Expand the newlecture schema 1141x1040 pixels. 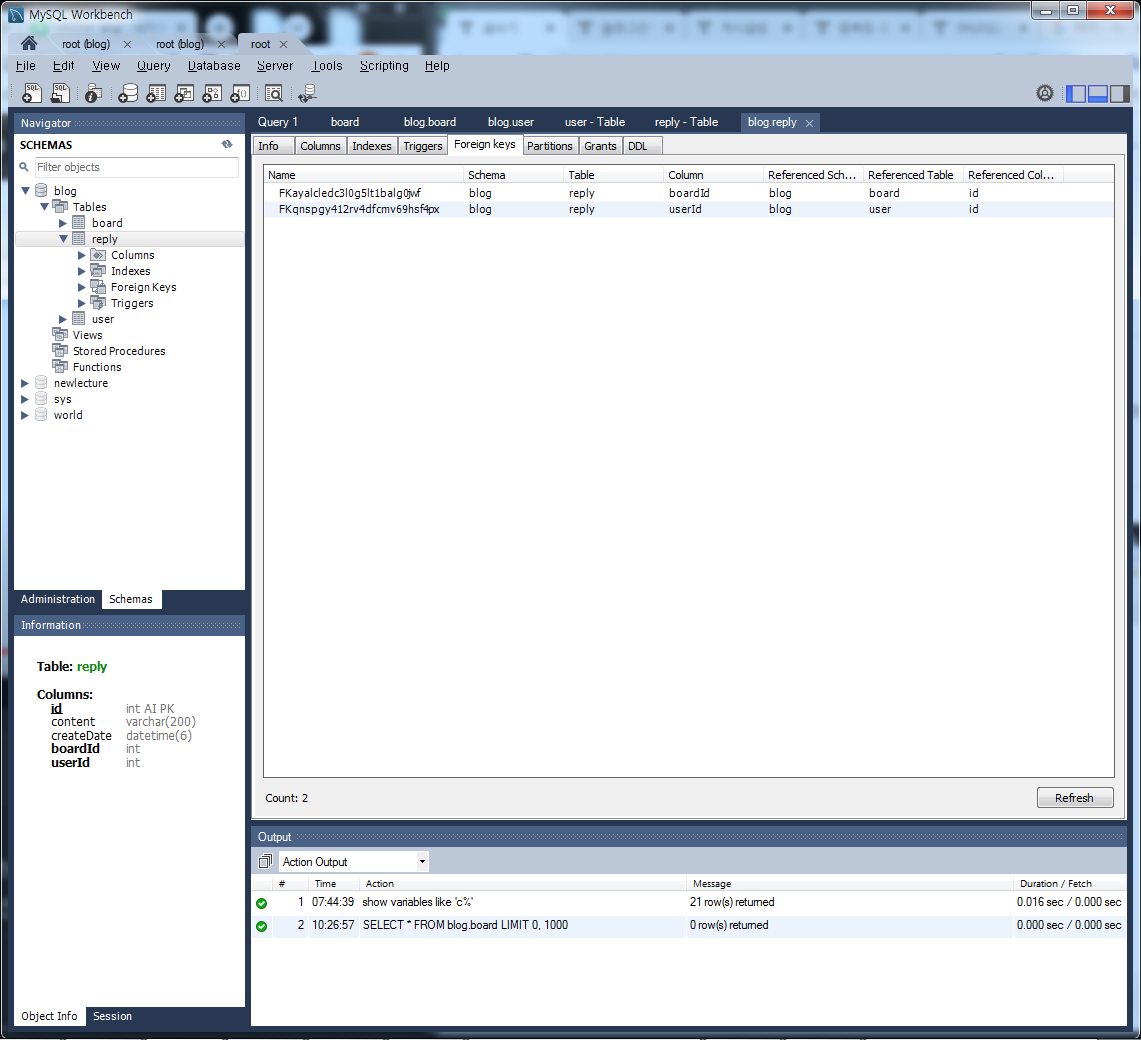click(x=25, y=383)
